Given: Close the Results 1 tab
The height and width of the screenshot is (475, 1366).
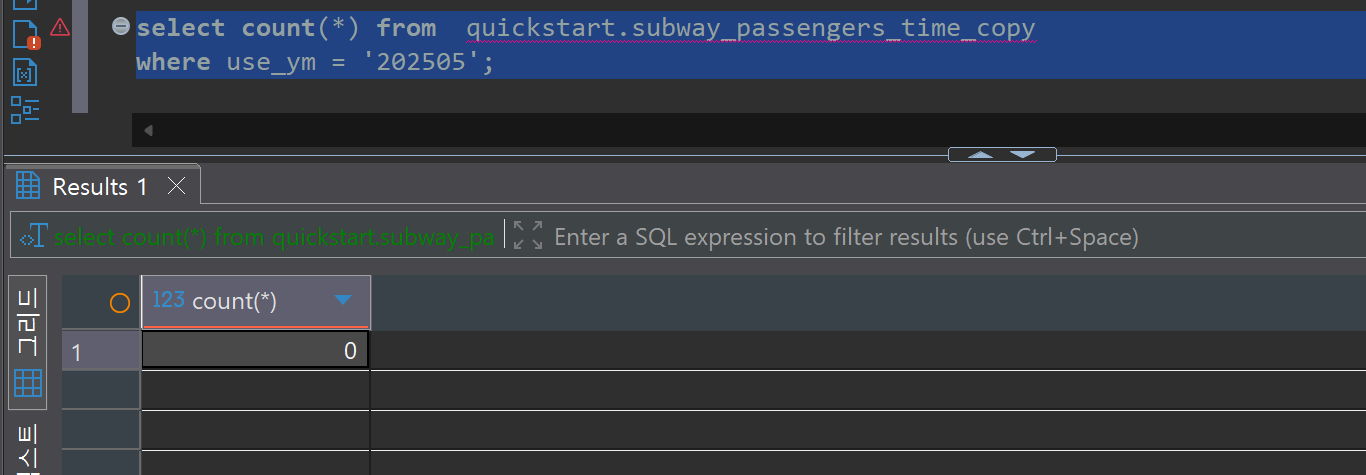Looking at the screenshot, I should (176, 186).
